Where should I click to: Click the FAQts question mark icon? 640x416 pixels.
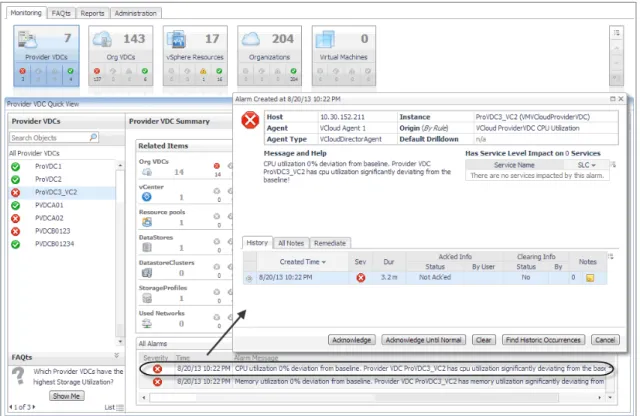[18, 376]
